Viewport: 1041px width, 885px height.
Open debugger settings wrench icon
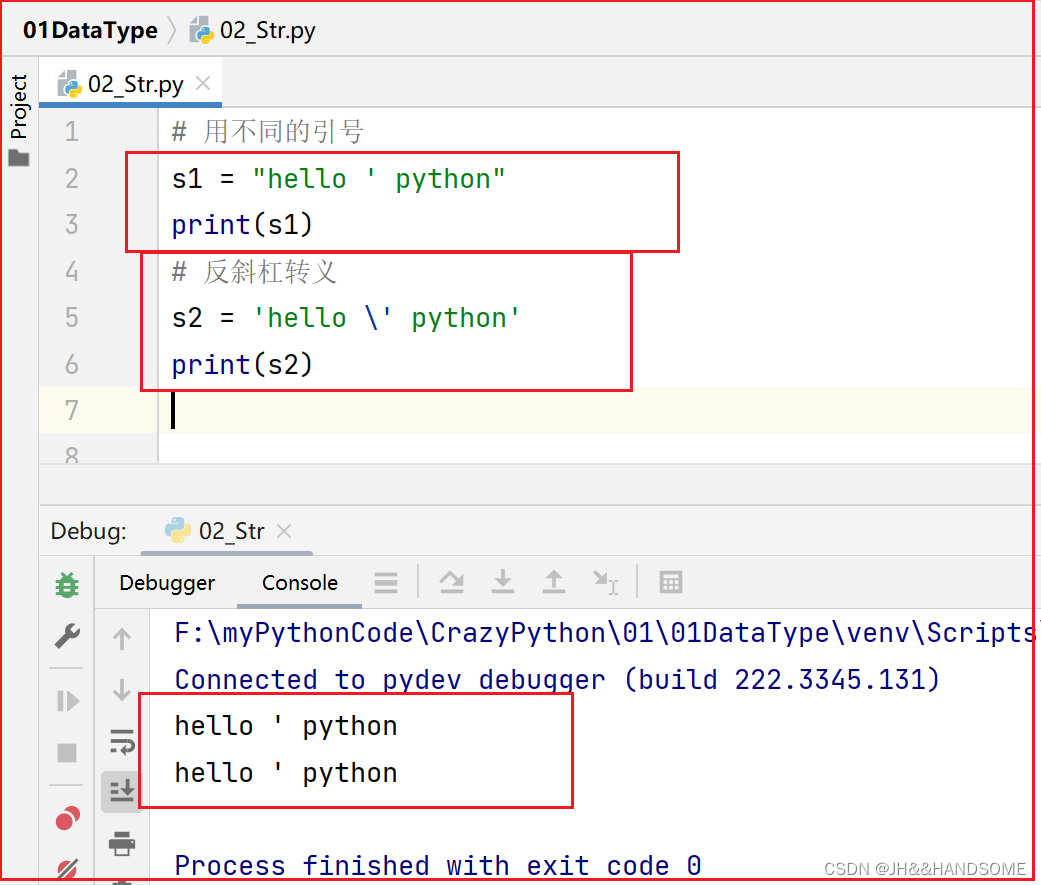pyautogui.click(x=67, y=636)
